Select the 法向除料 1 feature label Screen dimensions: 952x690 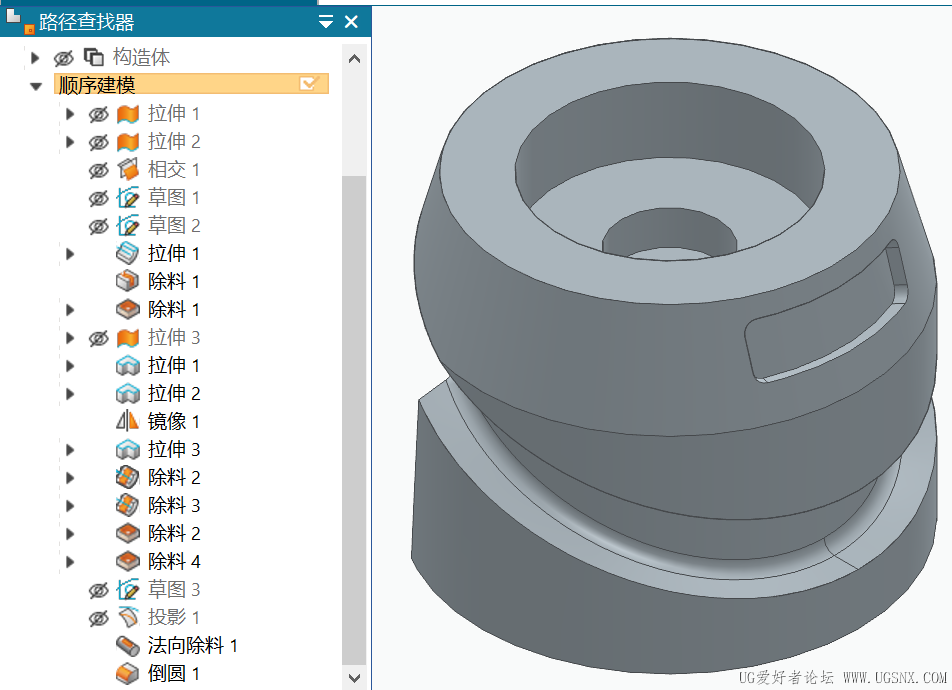[x=192, y=645]
